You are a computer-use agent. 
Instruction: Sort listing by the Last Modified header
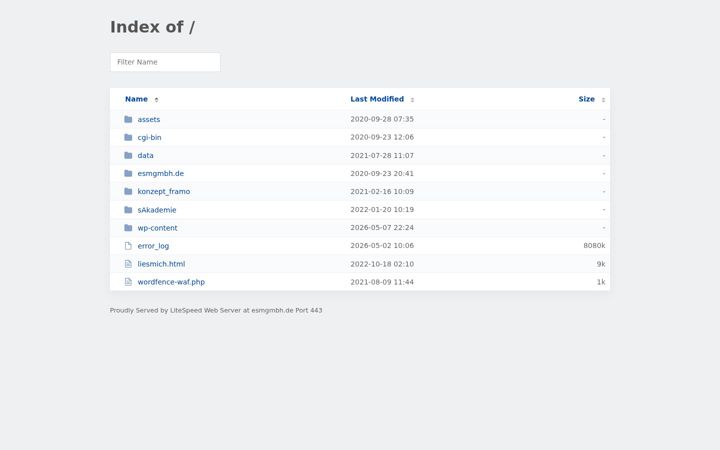[x=377, y=99]
